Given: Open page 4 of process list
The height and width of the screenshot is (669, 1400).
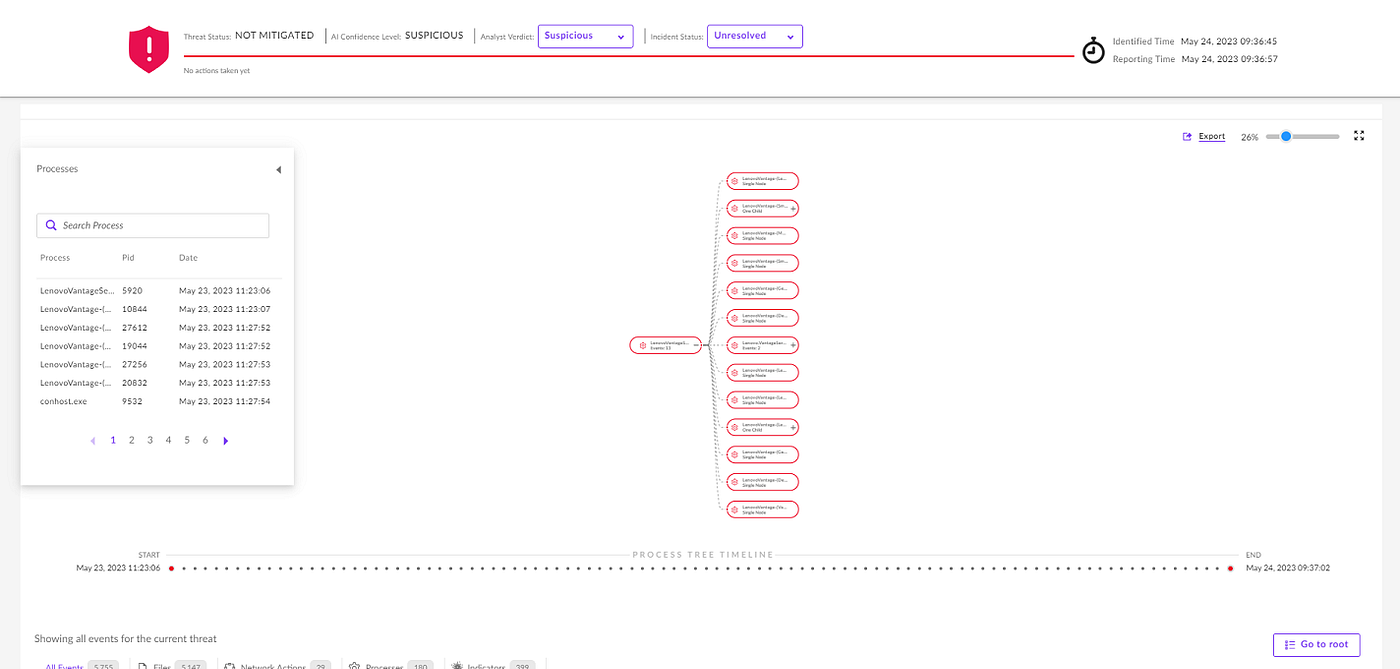Looking at the screenshot, I should [x=168, y=440].
